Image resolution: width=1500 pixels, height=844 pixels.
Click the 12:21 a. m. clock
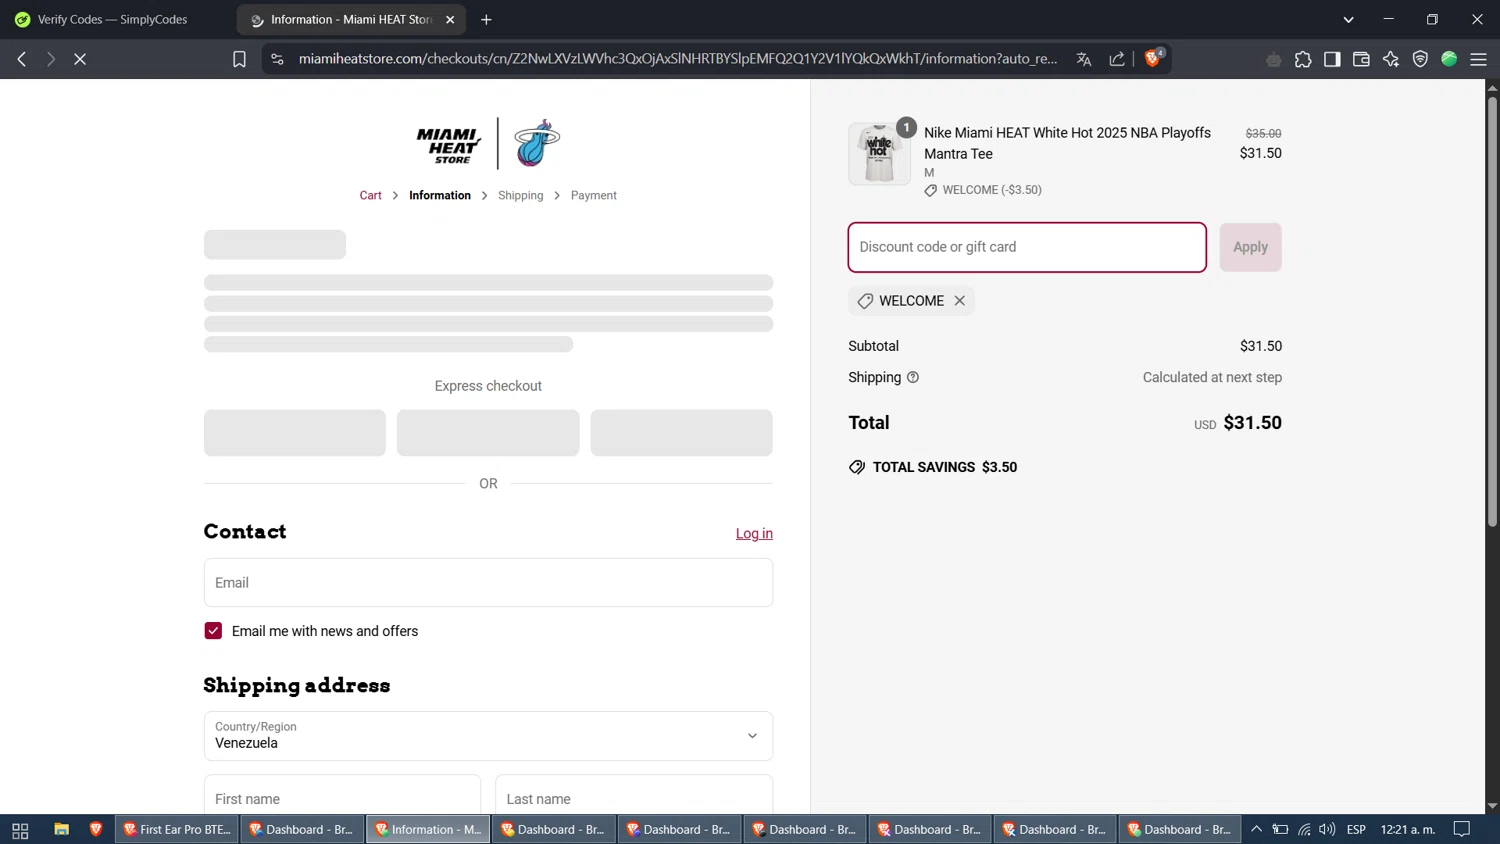[1408, 829]
